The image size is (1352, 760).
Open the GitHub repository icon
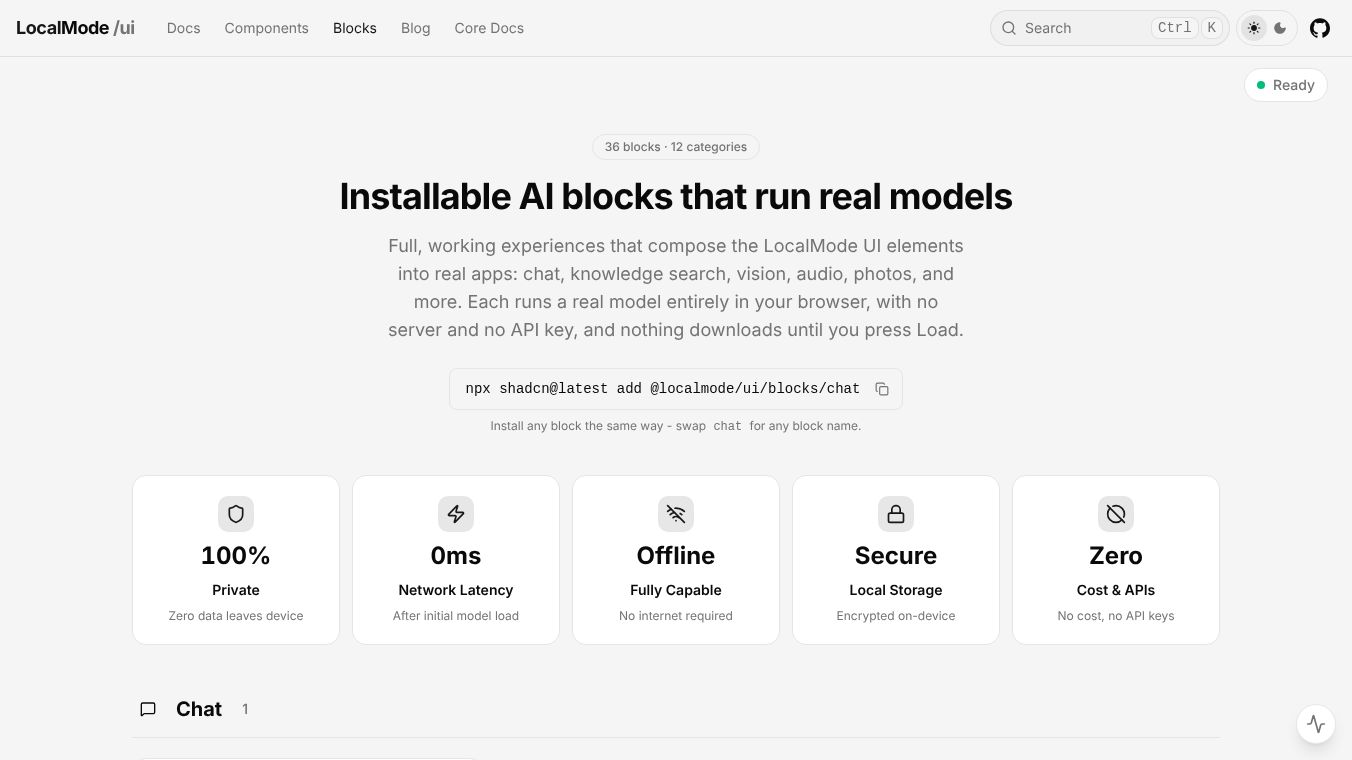click(1320, 28)
